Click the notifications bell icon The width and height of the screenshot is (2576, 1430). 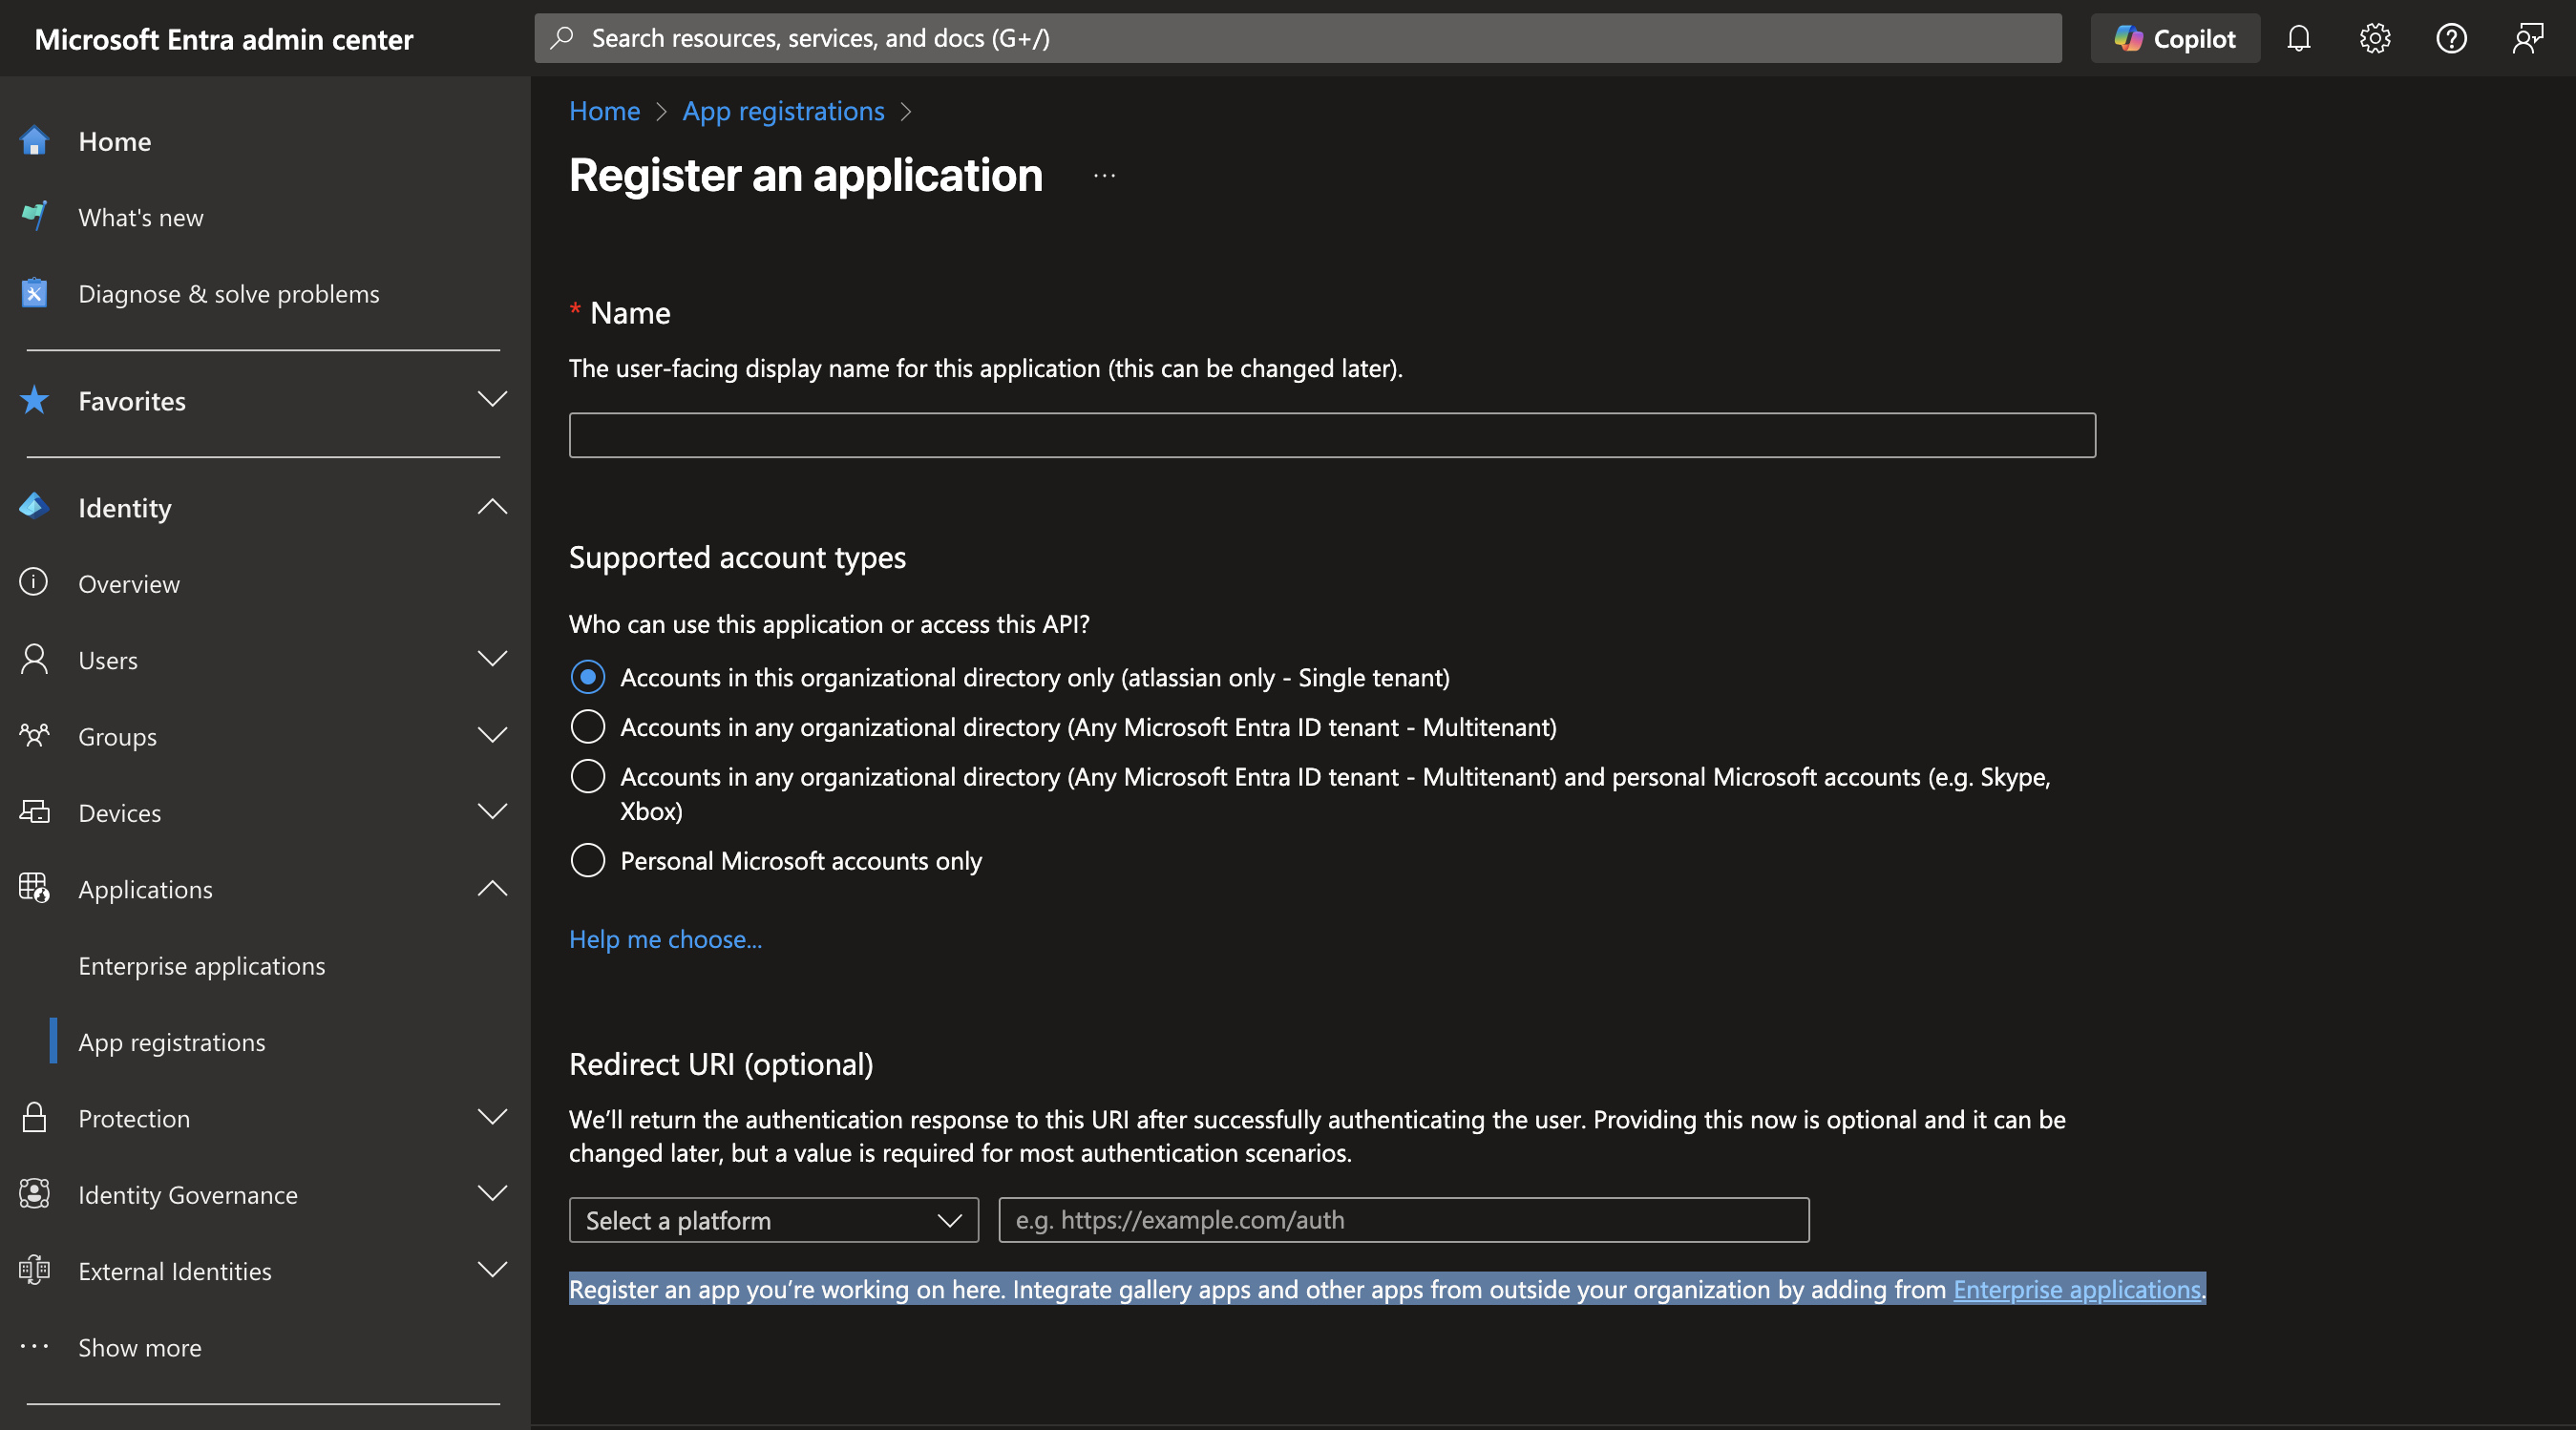pos(2300,38)
